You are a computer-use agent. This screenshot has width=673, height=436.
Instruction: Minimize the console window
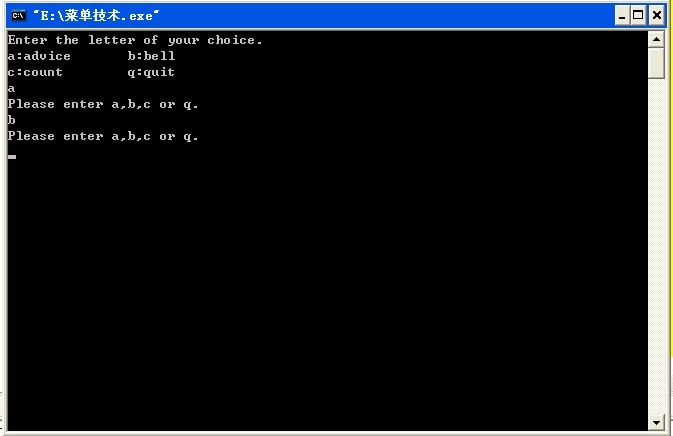[622, 16]
